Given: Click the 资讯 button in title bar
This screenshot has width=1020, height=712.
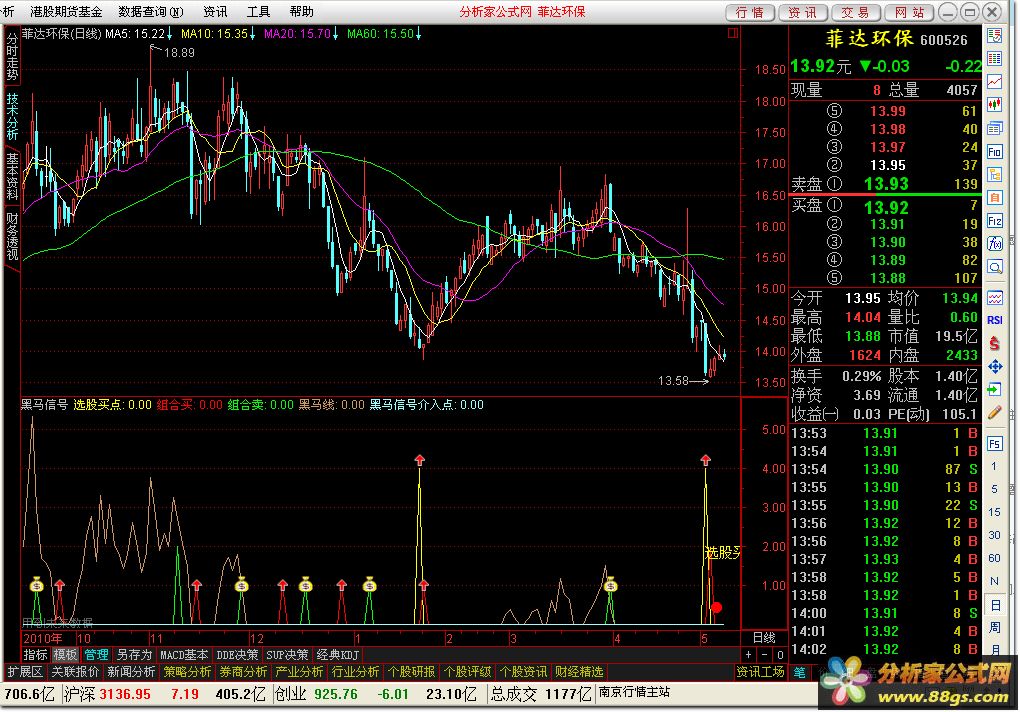Looking at the screenshot, I should coord(802,12).
